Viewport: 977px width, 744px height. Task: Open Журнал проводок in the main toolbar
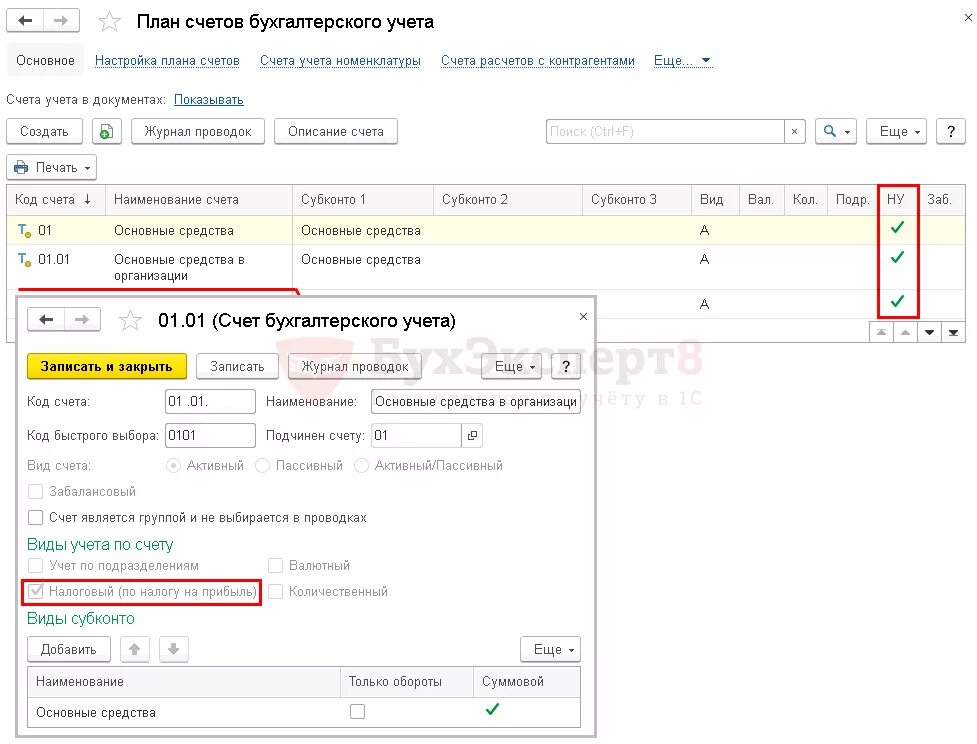click(x=198, y=131)
